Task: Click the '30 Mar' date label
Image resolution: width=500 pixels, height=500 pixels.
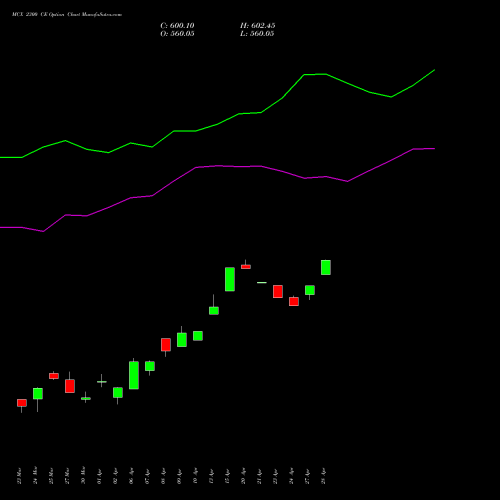Action: [x=83, y=476]
